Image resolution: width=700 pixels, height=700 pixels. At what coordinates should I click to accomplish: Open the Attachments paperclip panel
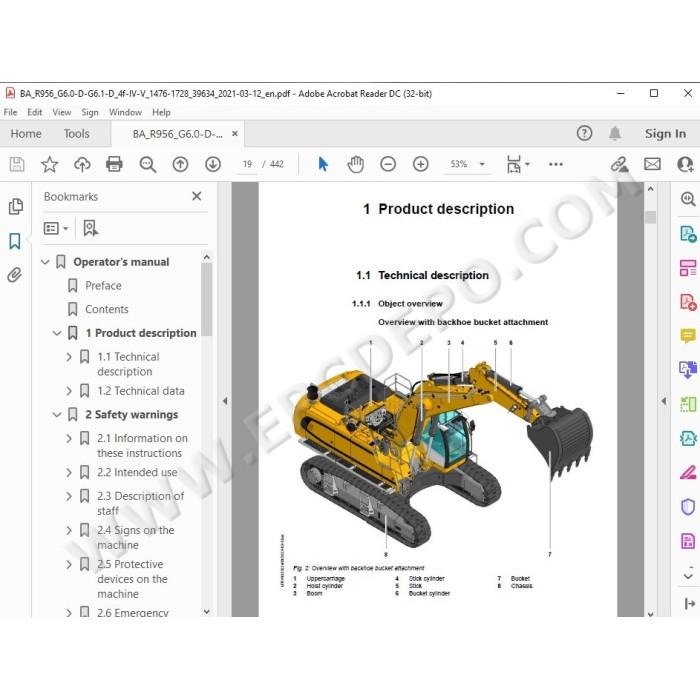(x=14, y=275)
